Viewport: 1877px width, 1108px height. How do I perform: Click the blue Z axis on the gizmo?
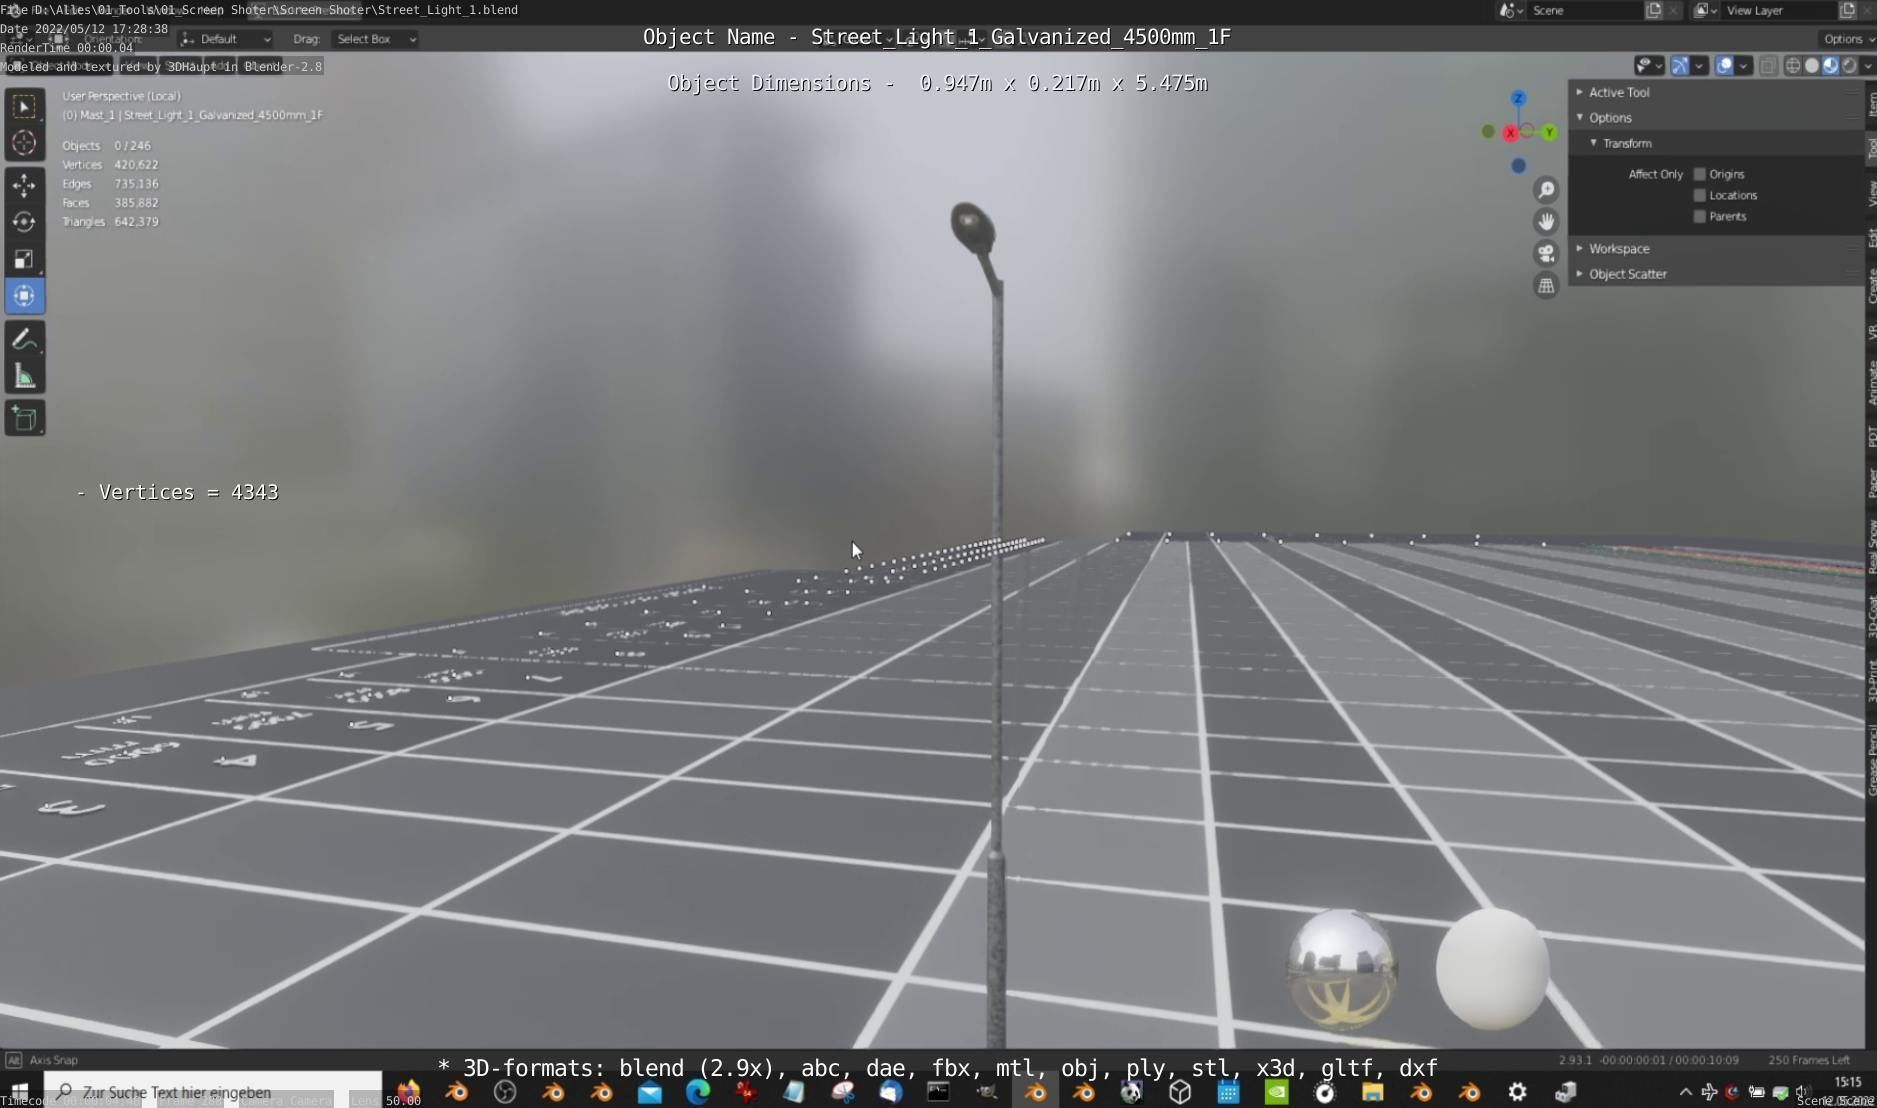[x=1518, y=98]
